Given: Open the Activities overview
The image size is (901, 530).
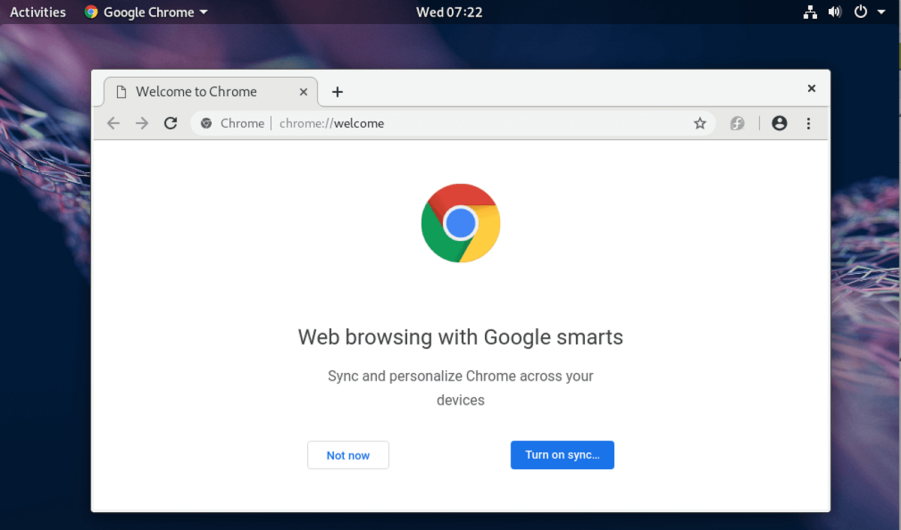Looking at the screenshot, I should [x=38, y=12].
